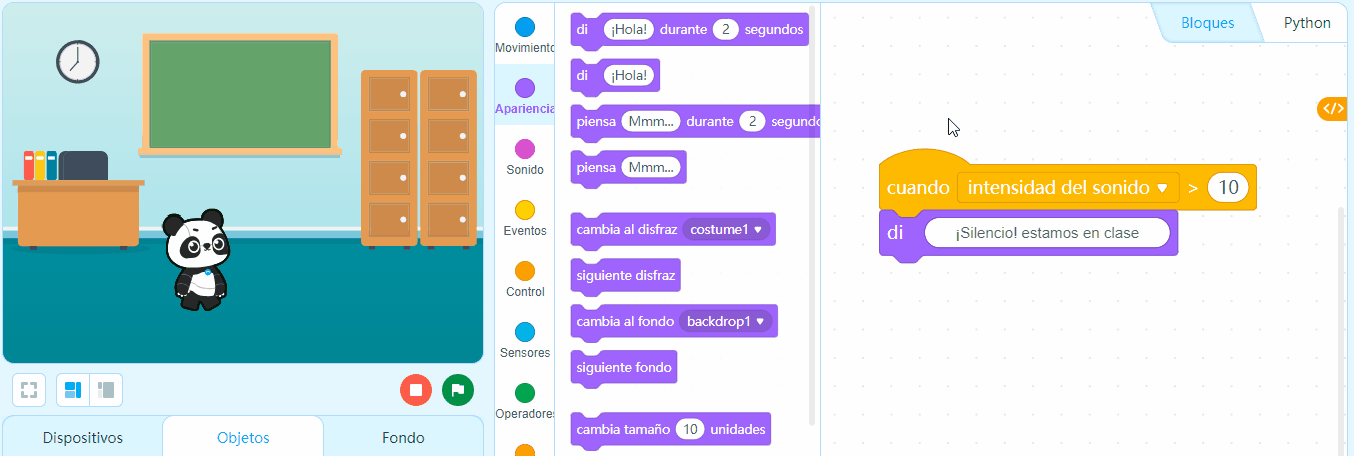The height and width of the screenshot is (456, 1354).
Task: Enter fullscreen stage mode
Action: click(29, 390)
